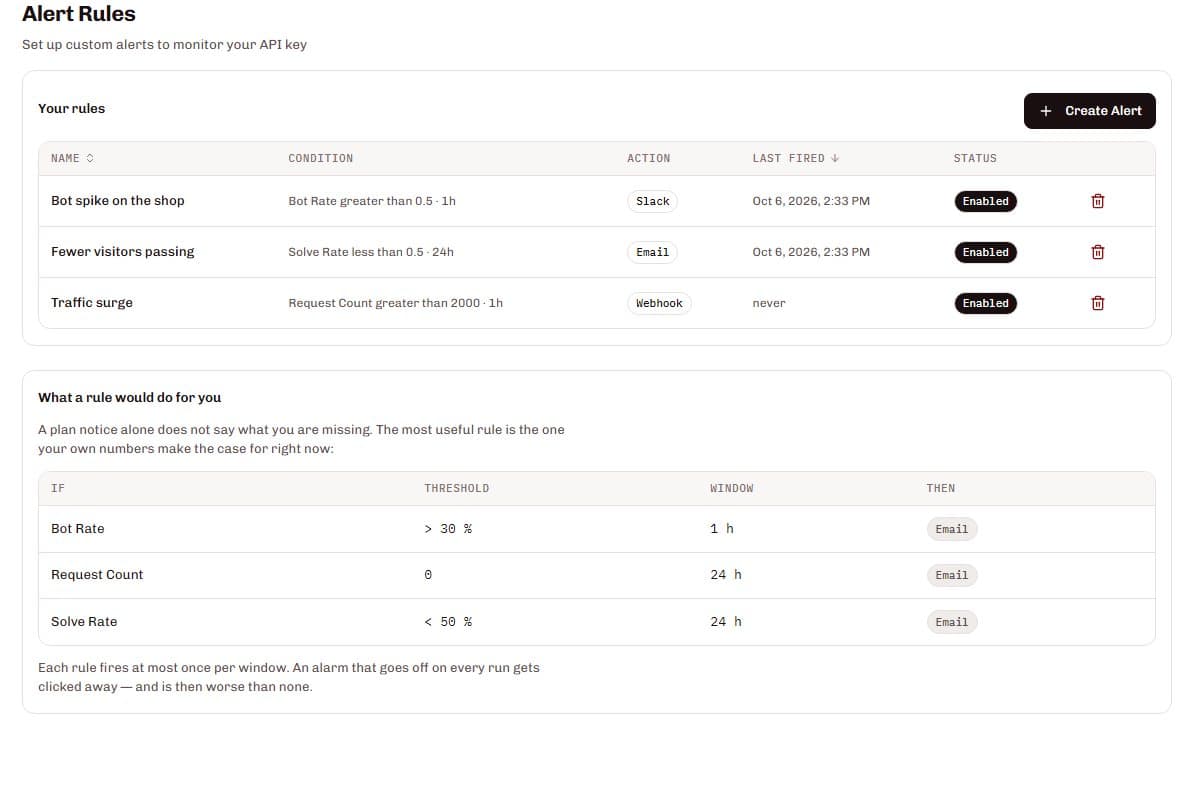This screenshot has width=1194, height=808.
Task: Select the Fewer visitors passing rule name
Action: coord(123,252)
